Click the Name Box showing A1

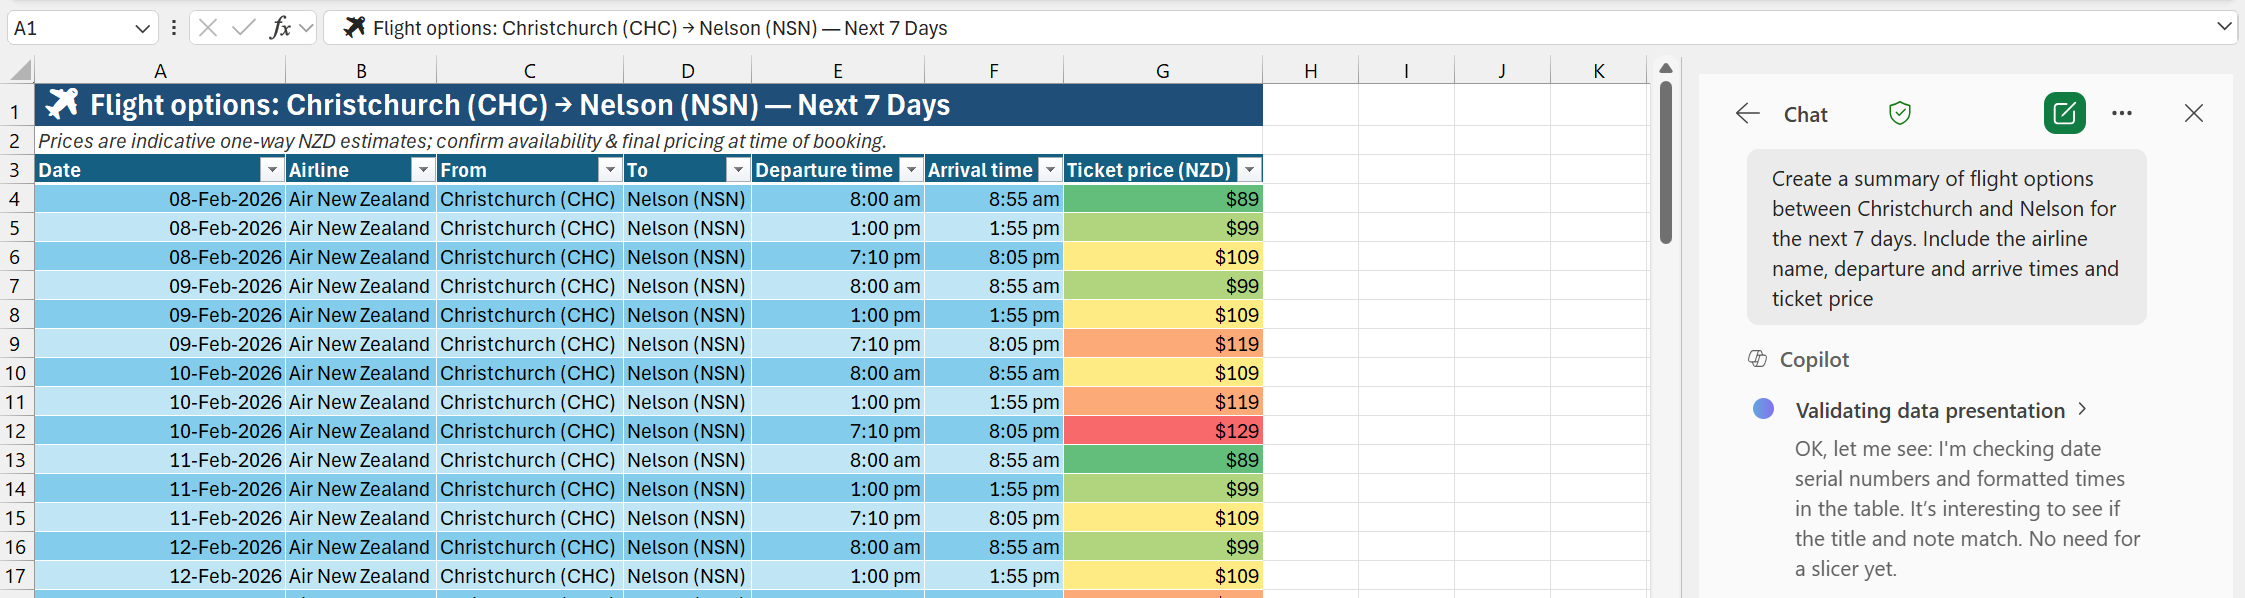(70, 29)
